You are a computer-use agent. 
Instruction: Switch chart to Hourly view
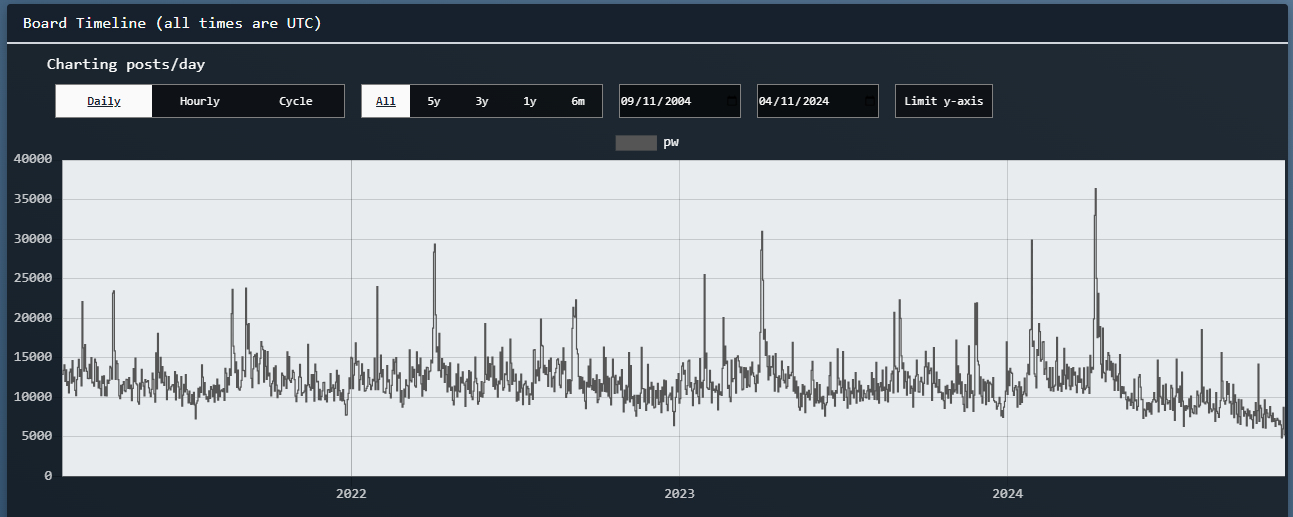coord(200,101)
